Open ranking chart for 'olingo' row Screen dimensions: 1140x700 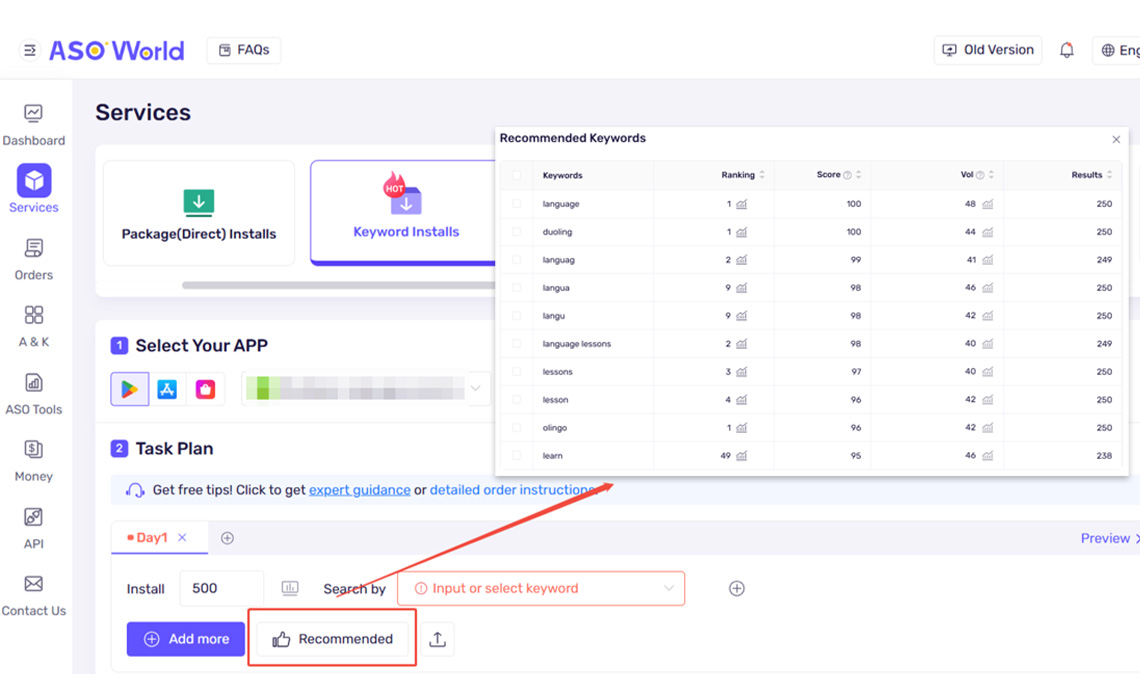(x=742, y=428)
